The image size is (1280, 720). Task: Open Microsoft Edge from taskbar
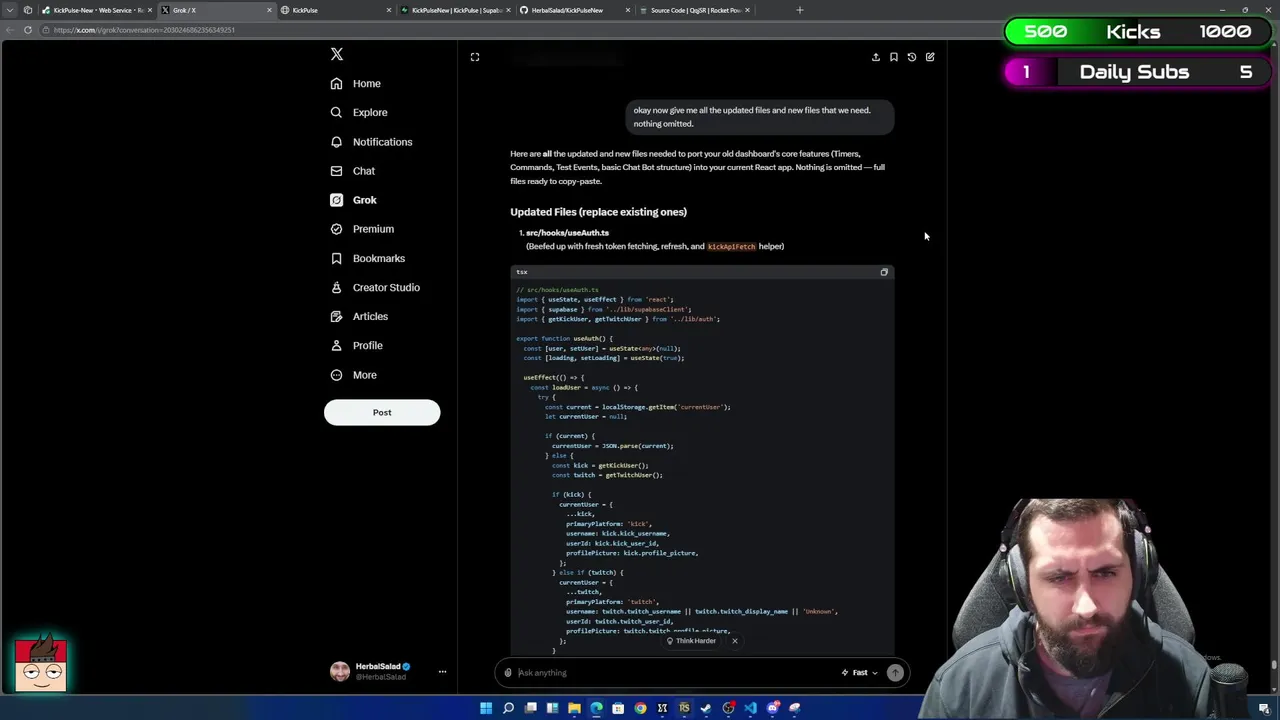pyautogui.click(x=596, y=708)
